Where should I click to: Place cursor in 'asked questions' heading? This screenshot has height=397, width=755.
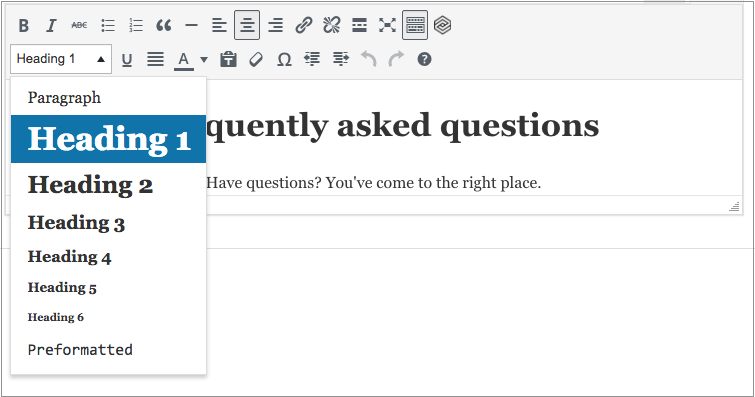[468, 126]
